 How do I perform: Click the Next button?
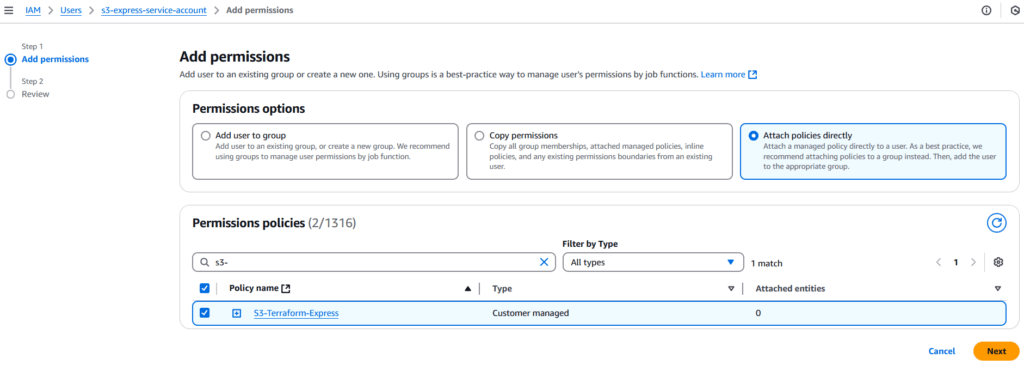click(x=996, y=351)
